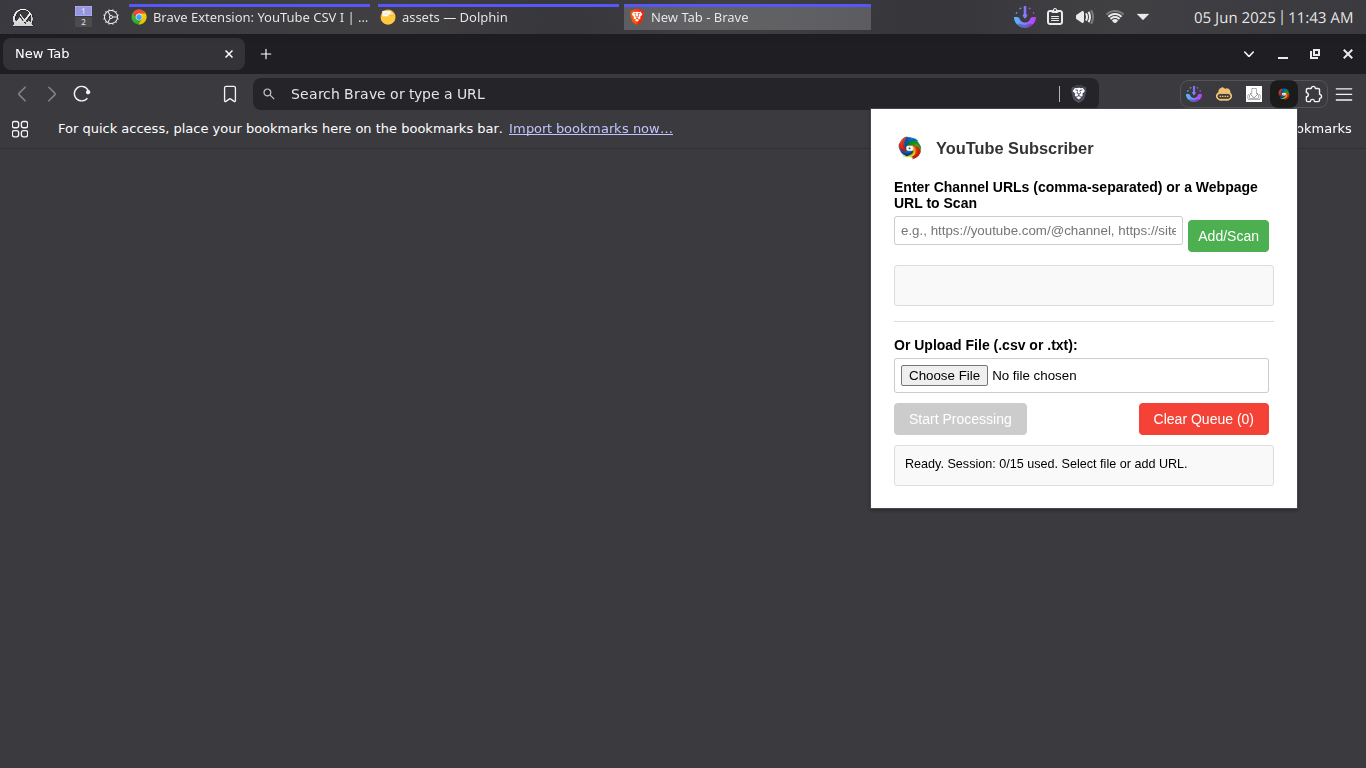Click the date and time clock
The width and height of the screenshot is (1366, 768).
1273,17
